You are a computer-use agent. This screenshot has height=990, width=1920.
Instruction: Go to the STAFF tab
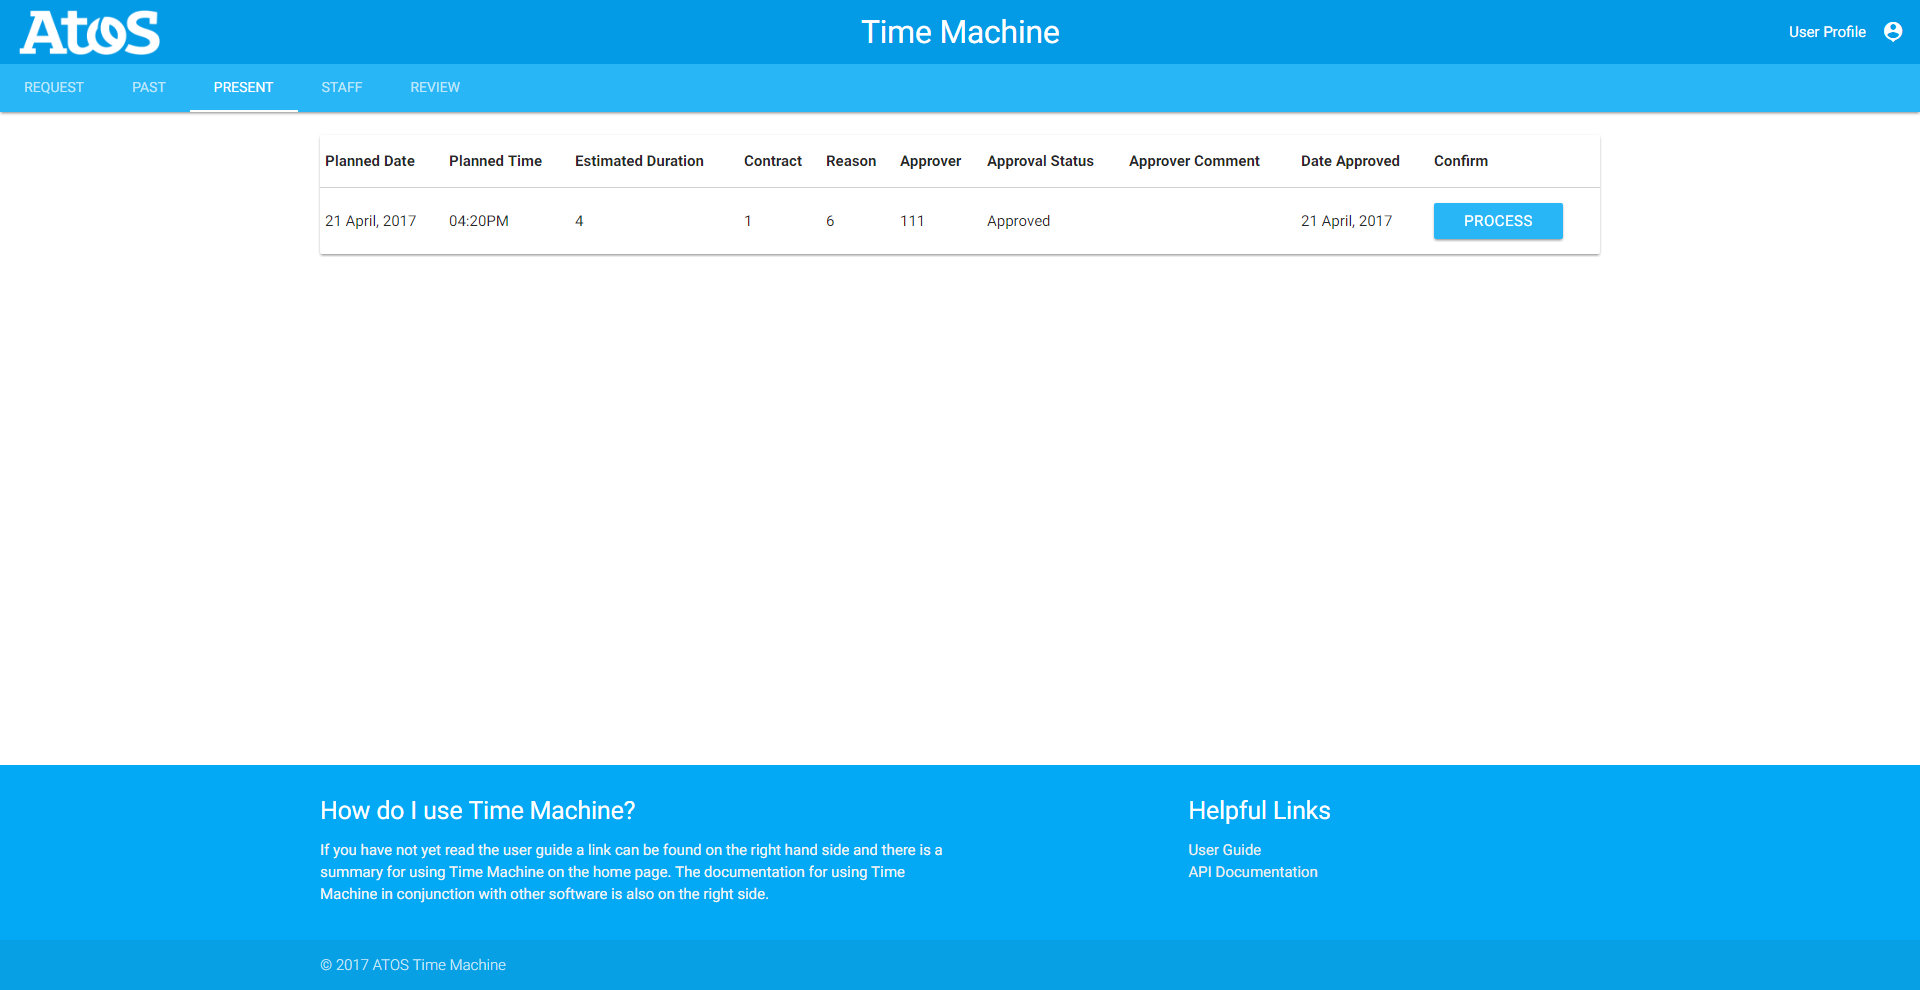point(342,88)
